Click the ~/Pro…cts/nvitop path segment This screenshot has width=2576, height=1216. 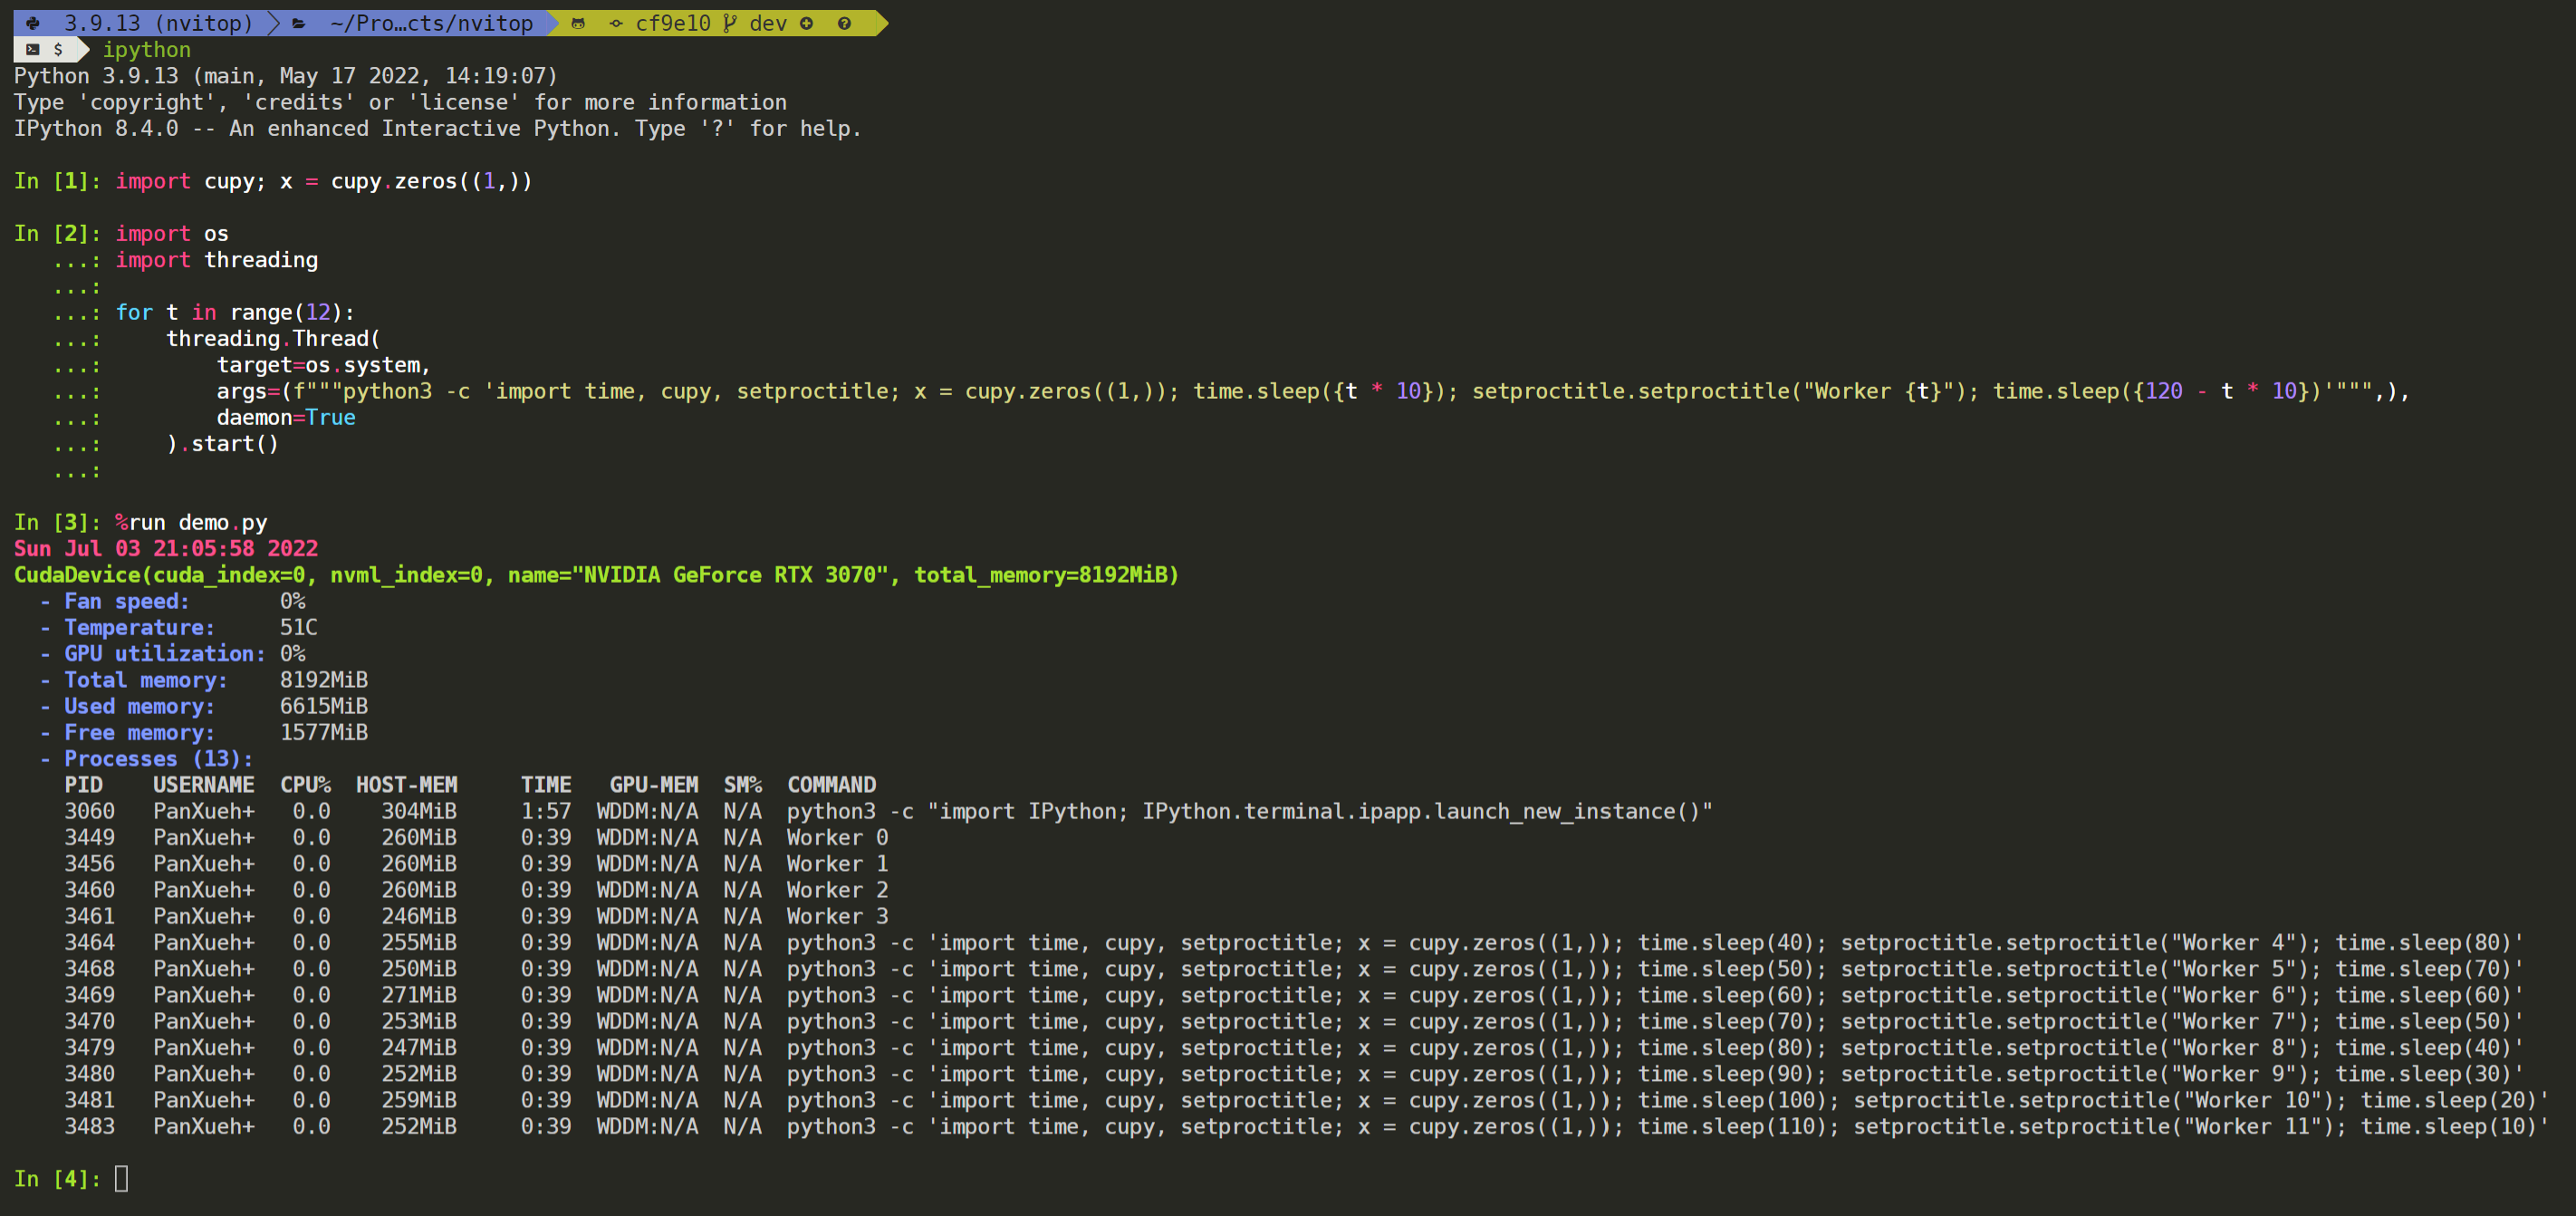tap(431, 23)
